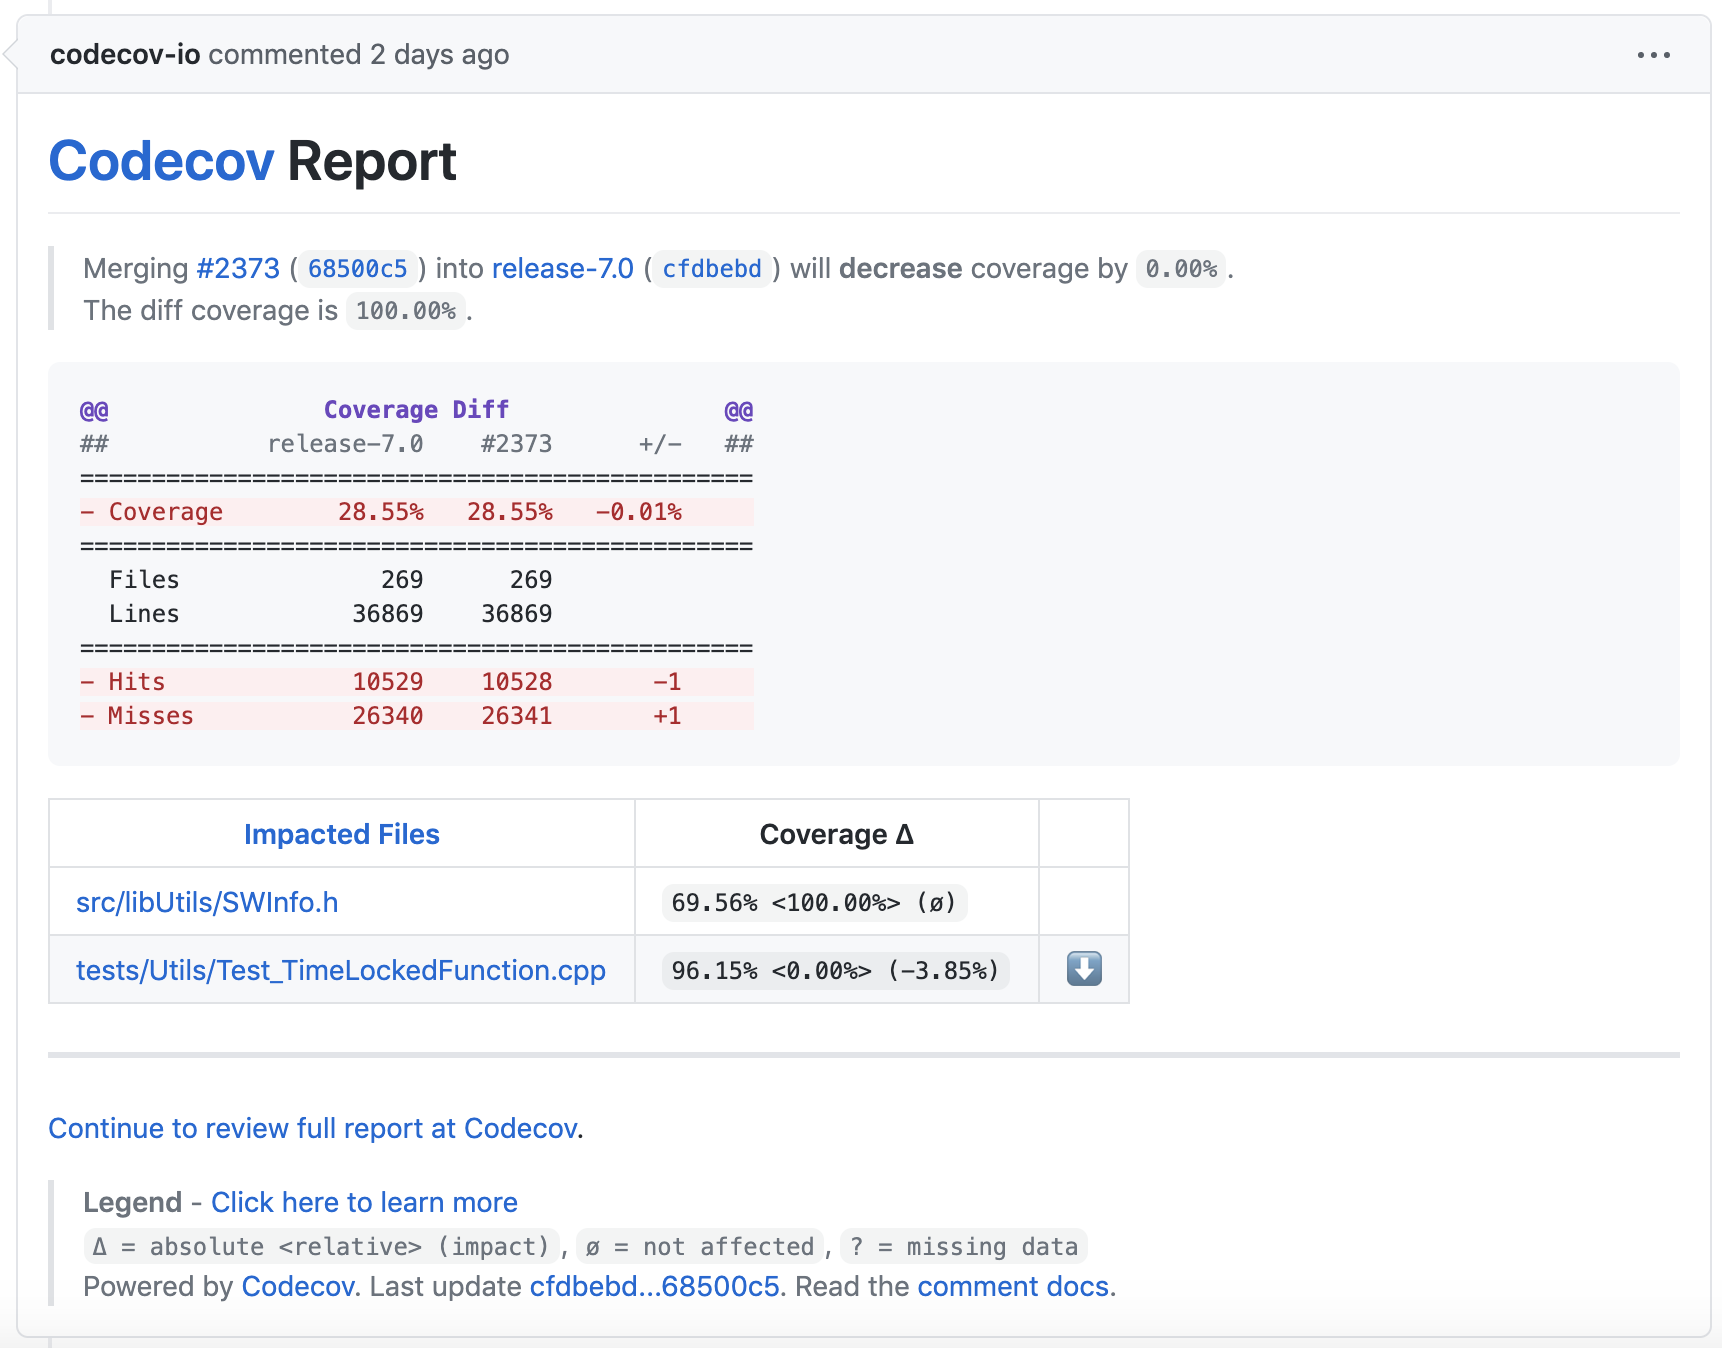Image resolution: width=1722 pixels, height=1348 pixels.
Task: Open the Codecov heading link
Action: tap(161, 161)
